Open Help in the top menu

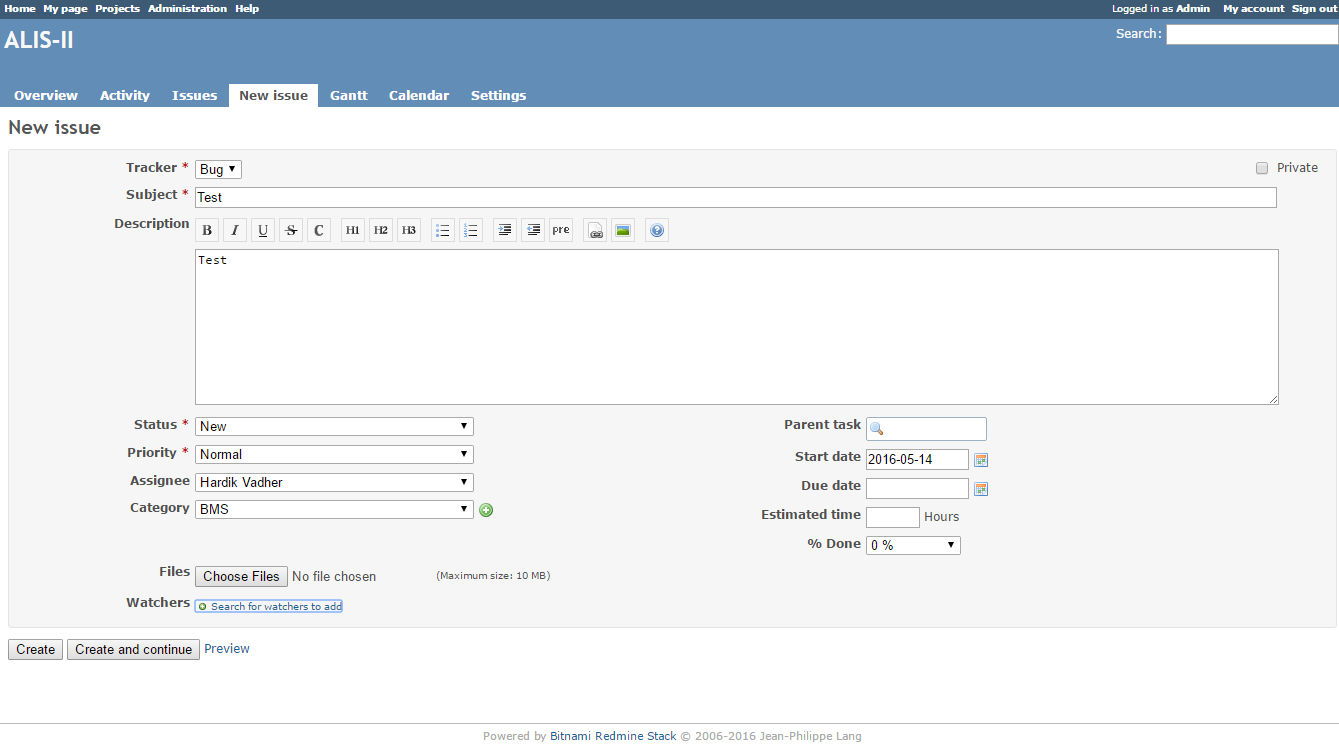247,8
